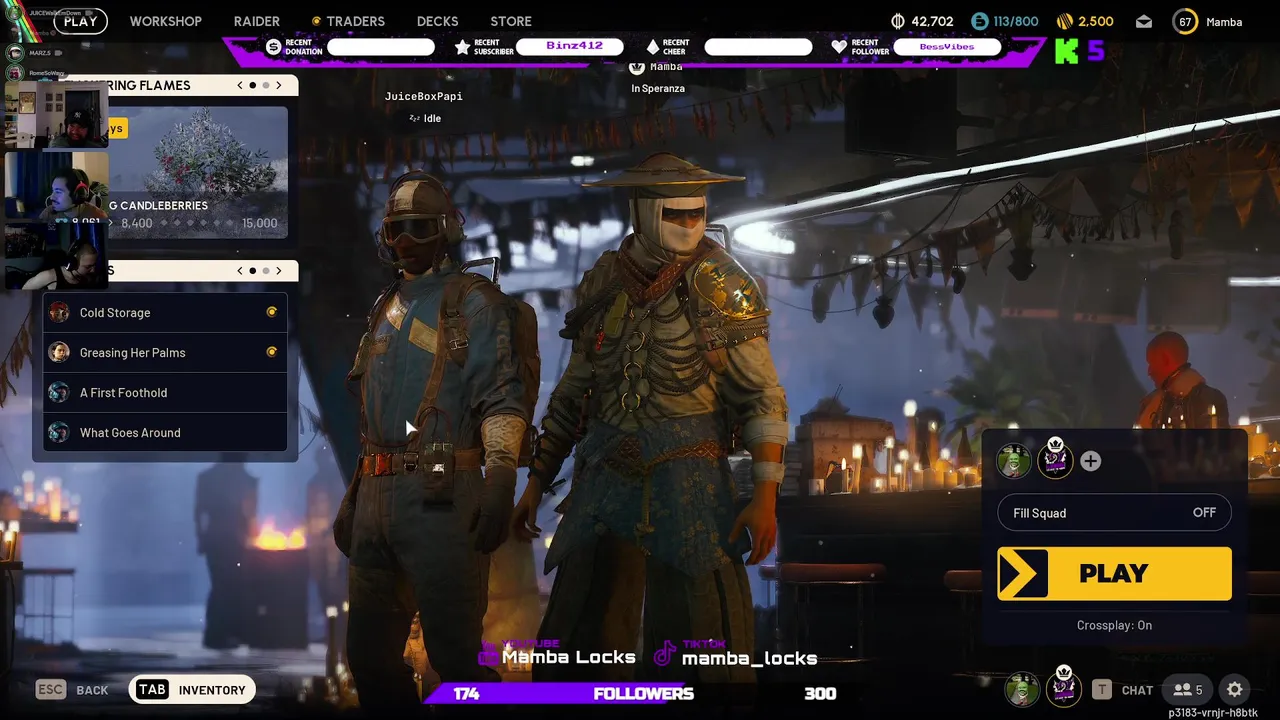Click the top webcam feed thumbnail
The width and height of the screenshot is (1280, 720).
(x=57, y=115)
